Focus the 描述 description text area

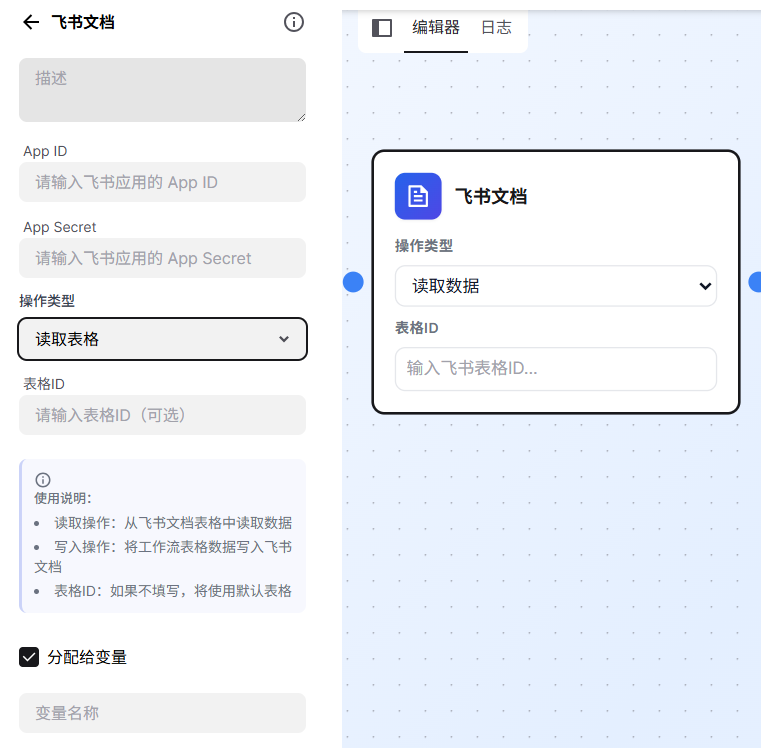[162, 90]
